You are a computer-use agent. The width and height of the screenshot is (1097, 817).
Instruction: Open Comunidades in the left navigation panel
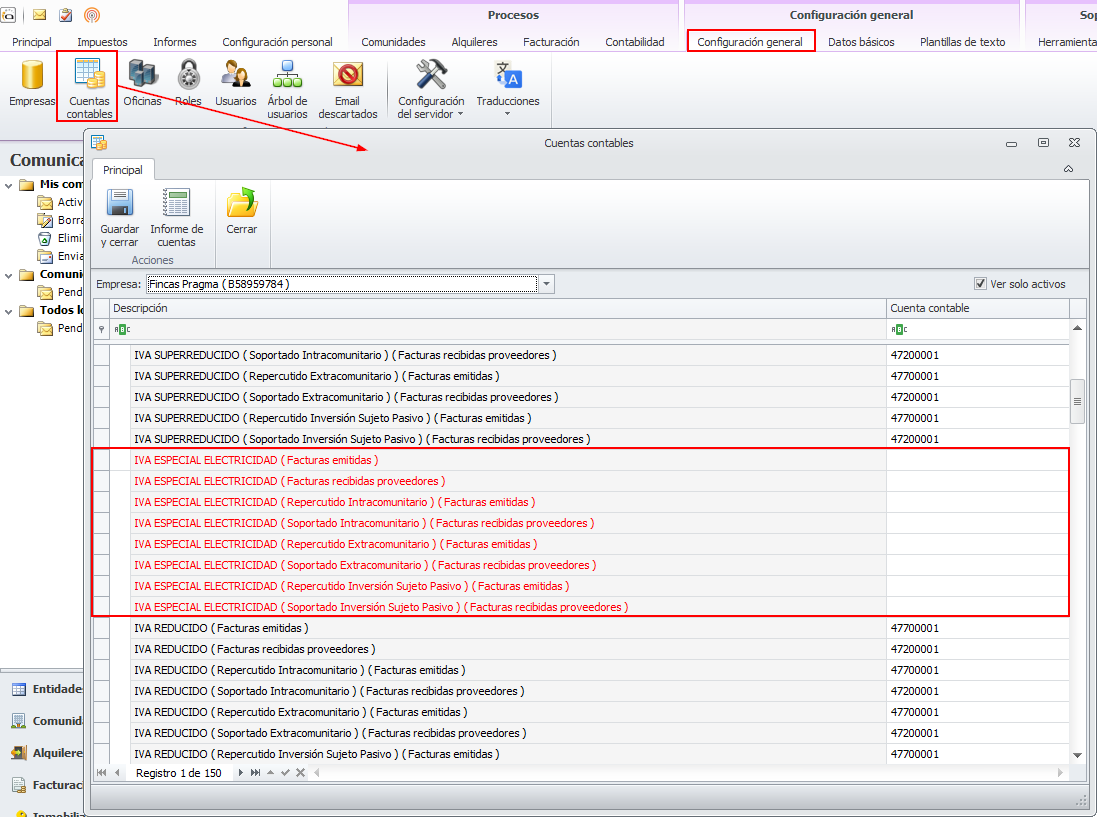click(x=47, y=720)
